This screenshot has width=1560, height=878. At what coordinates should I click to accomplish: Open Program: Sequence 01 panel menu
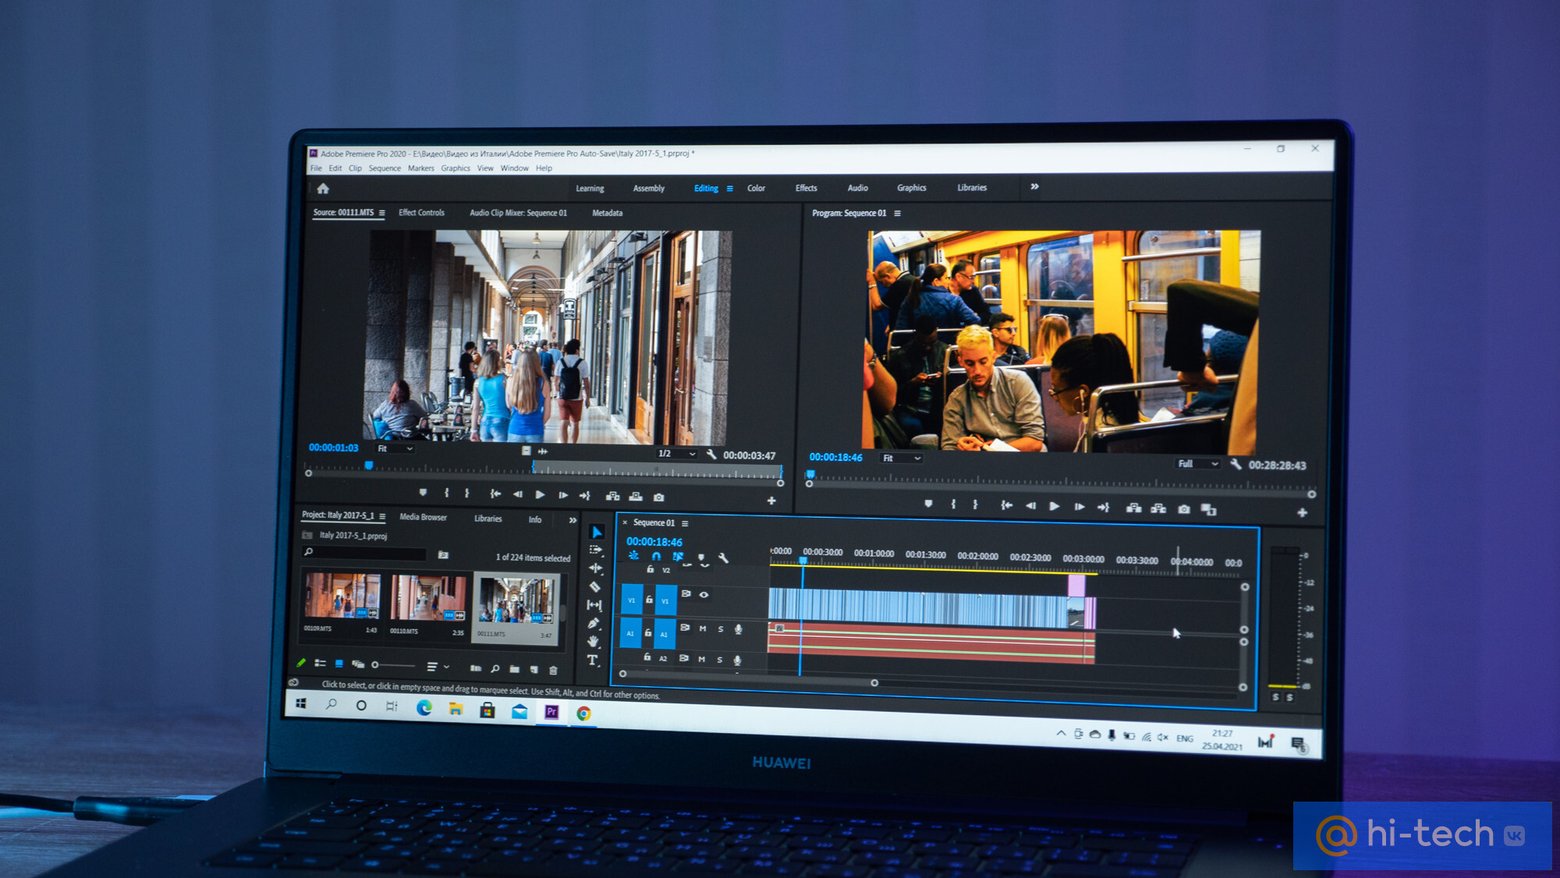pos(897,213)
